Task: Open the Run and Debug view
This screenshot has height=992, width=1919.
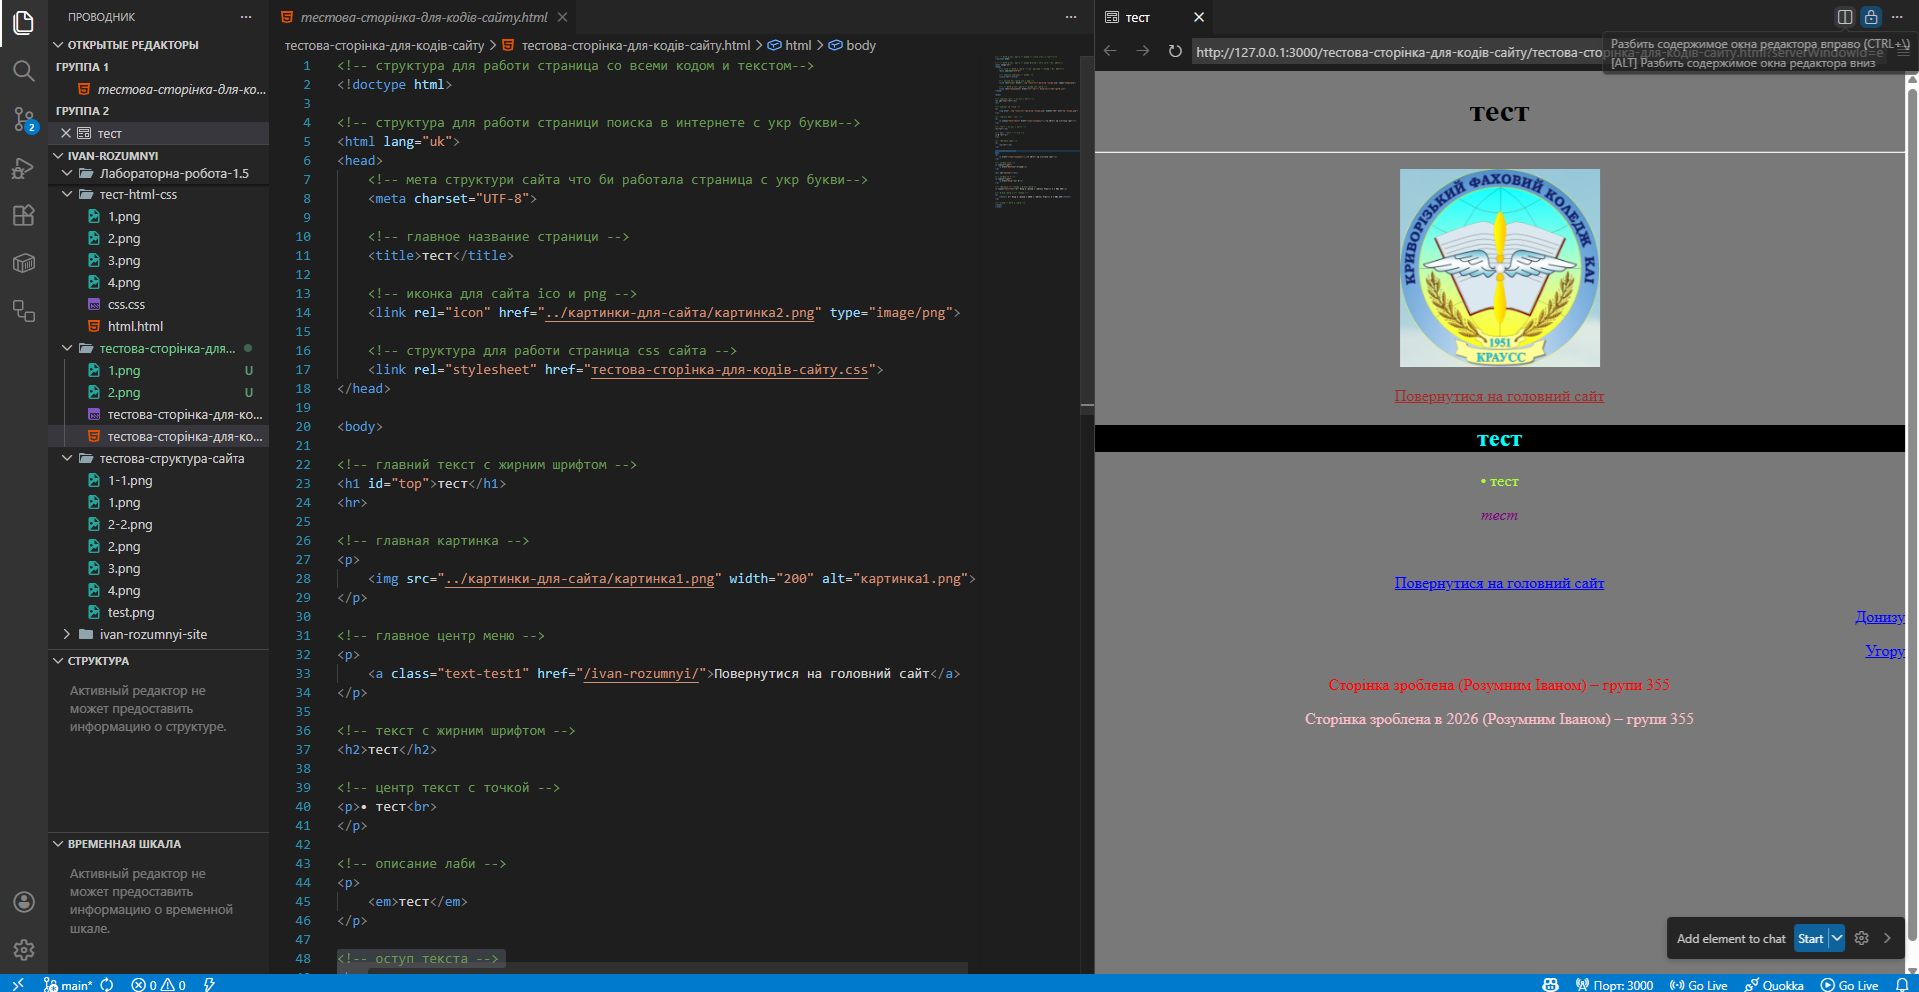Action: (23, 167)
